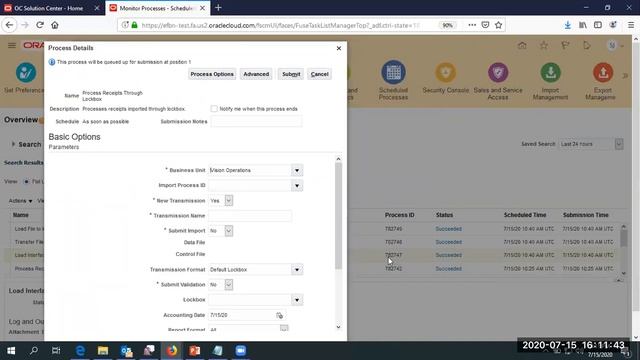Screen dimensions: 640x360
Task: Open the Submit Import dropdown
Action: pos(229,231)
